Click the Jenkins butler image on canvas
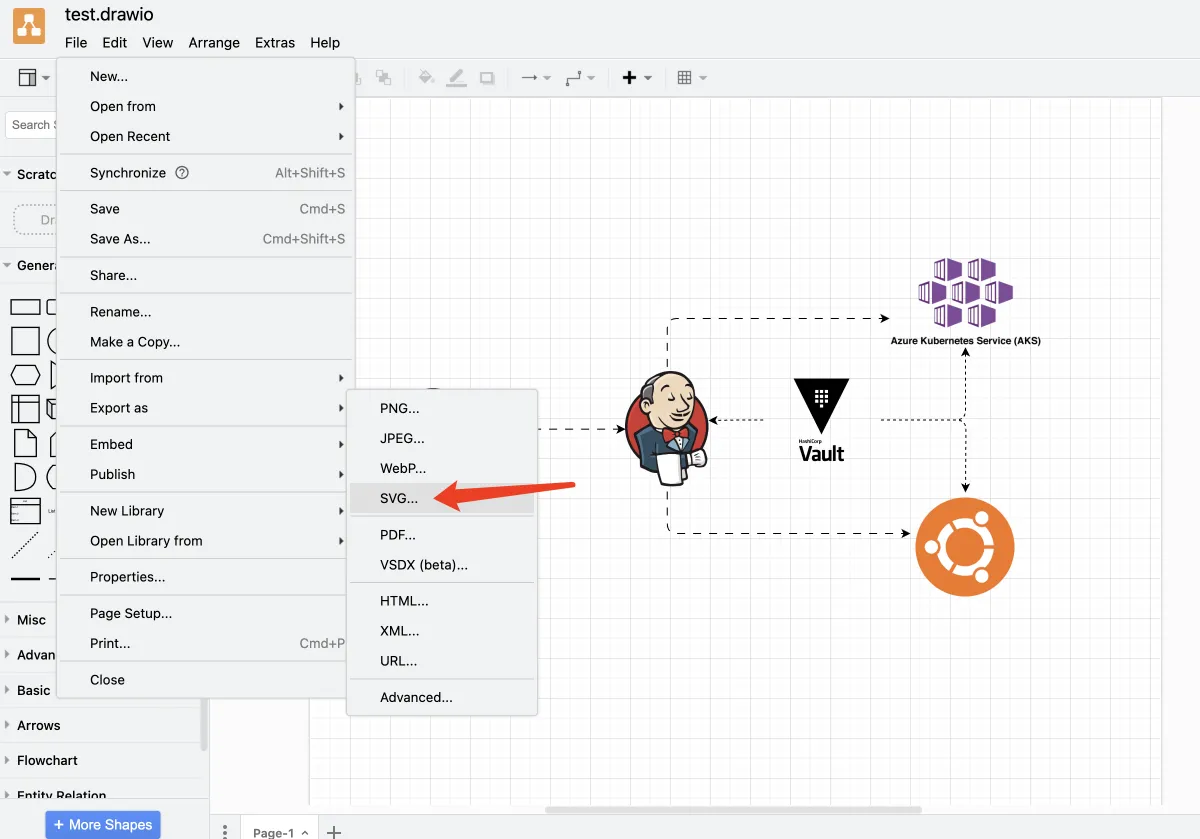1200x839 pixels. click(x=667, y=428)
